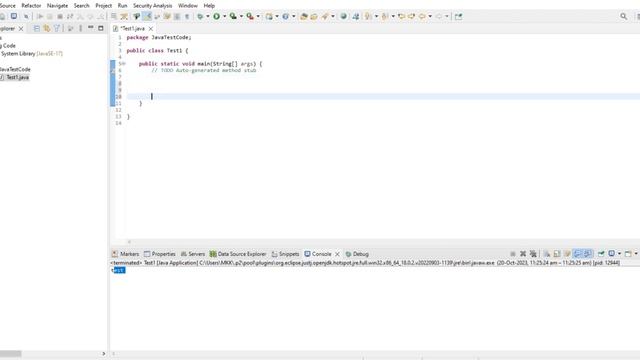Screen dimensions: 640x360
Task: Close the Test1.java editor tab
Action: coord(151,29)
